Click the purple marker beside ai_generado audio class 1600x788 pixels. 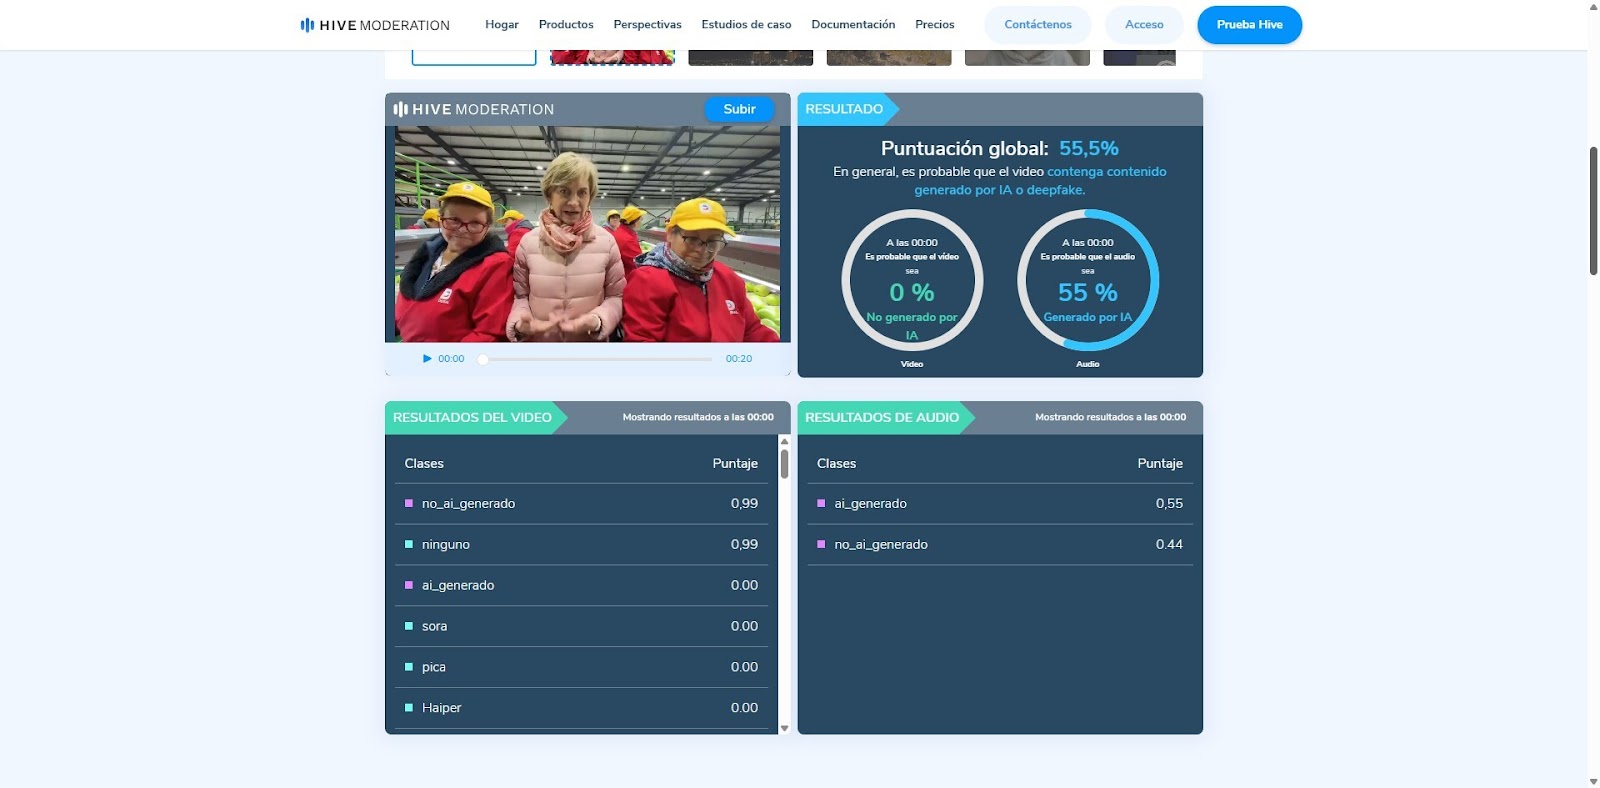coord(821,504)
